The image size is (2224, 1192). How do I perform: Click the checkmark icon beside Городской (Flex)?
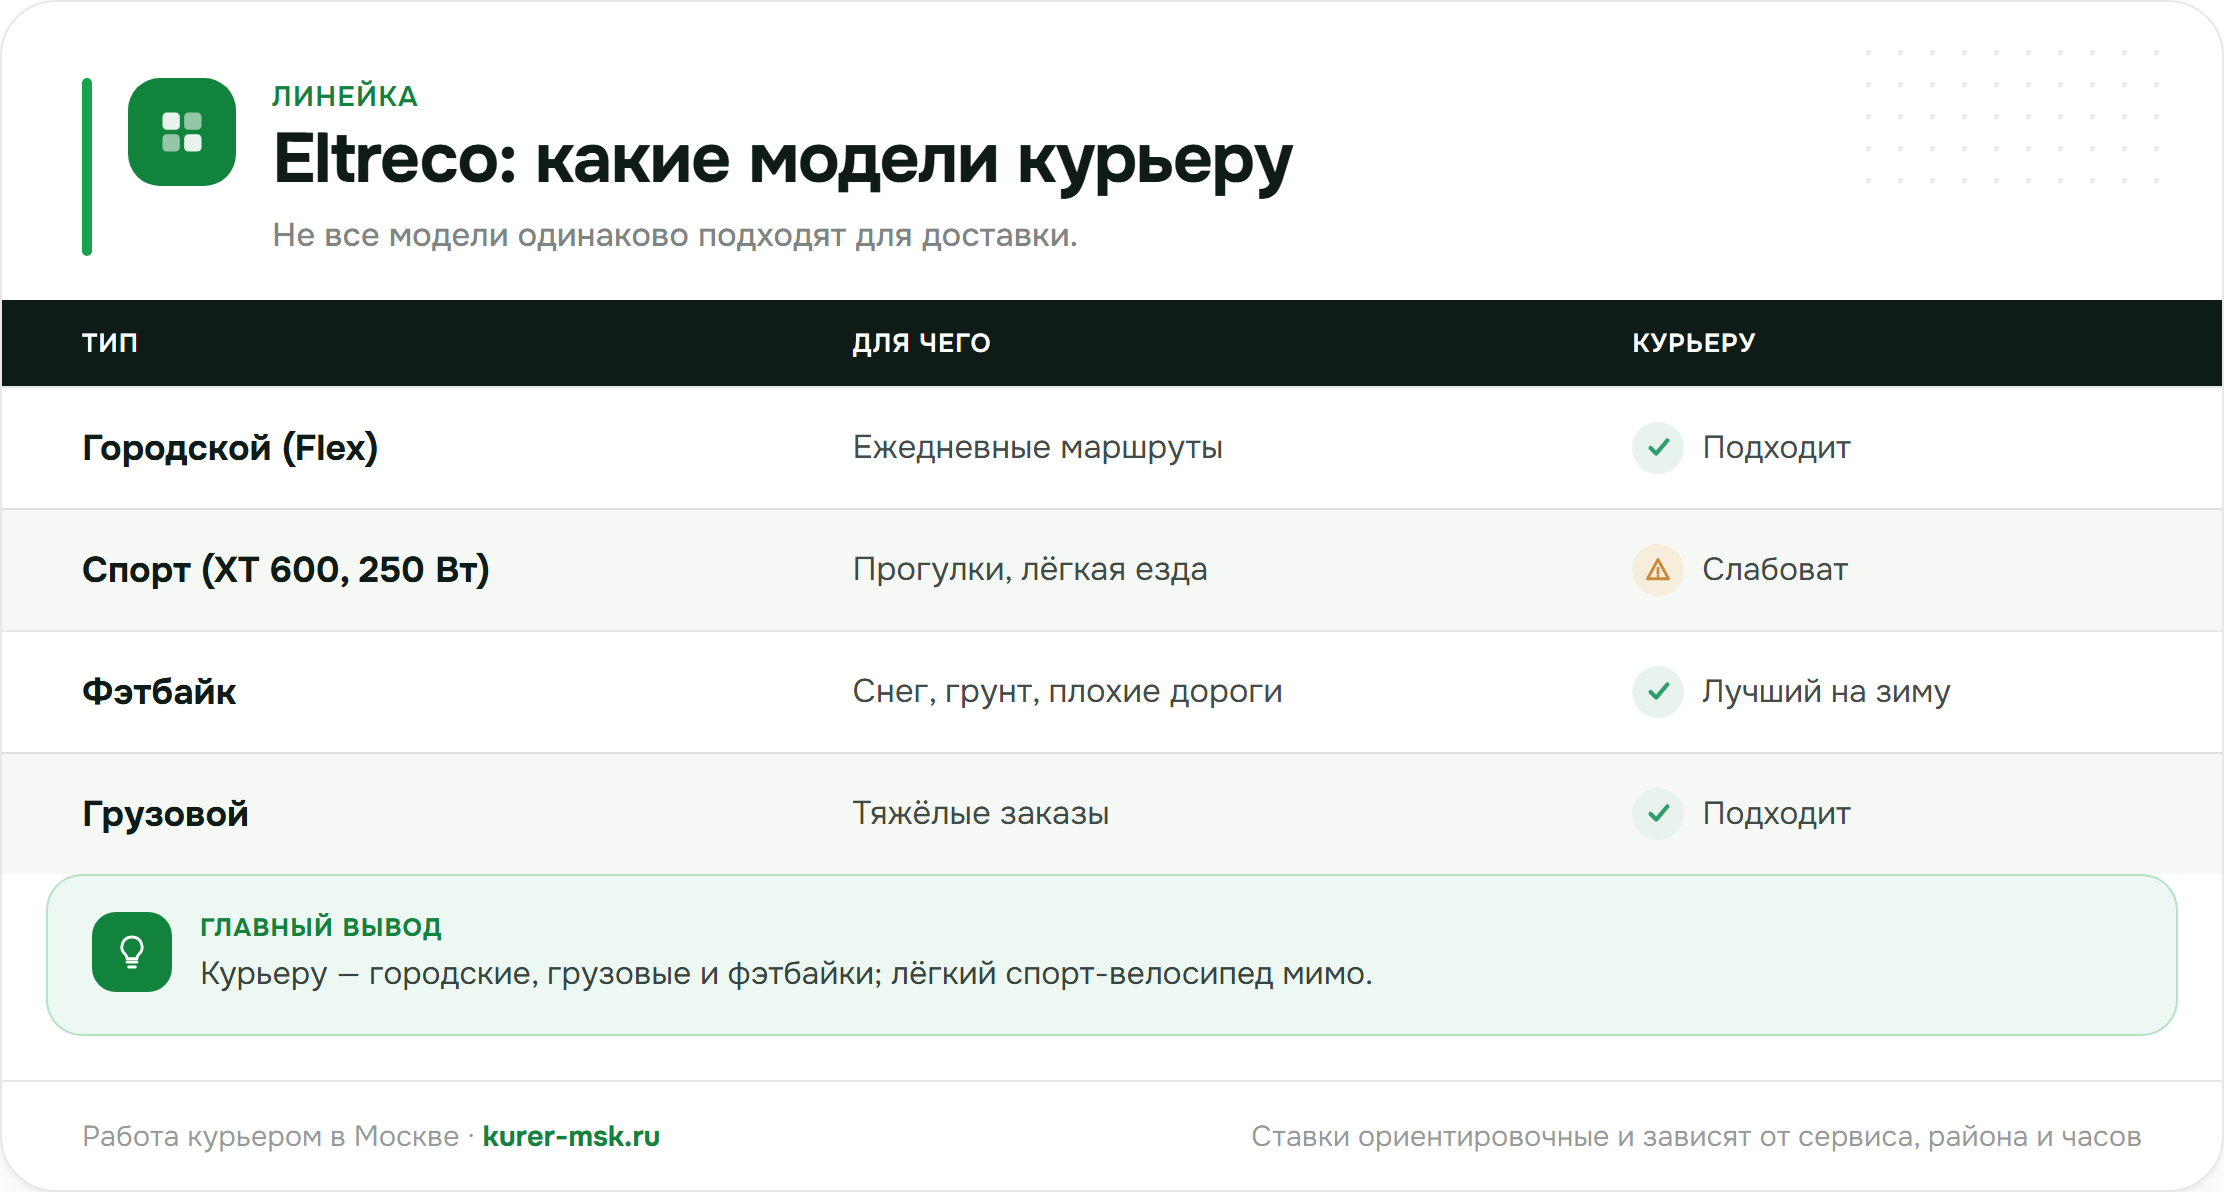pos(1658,447)
